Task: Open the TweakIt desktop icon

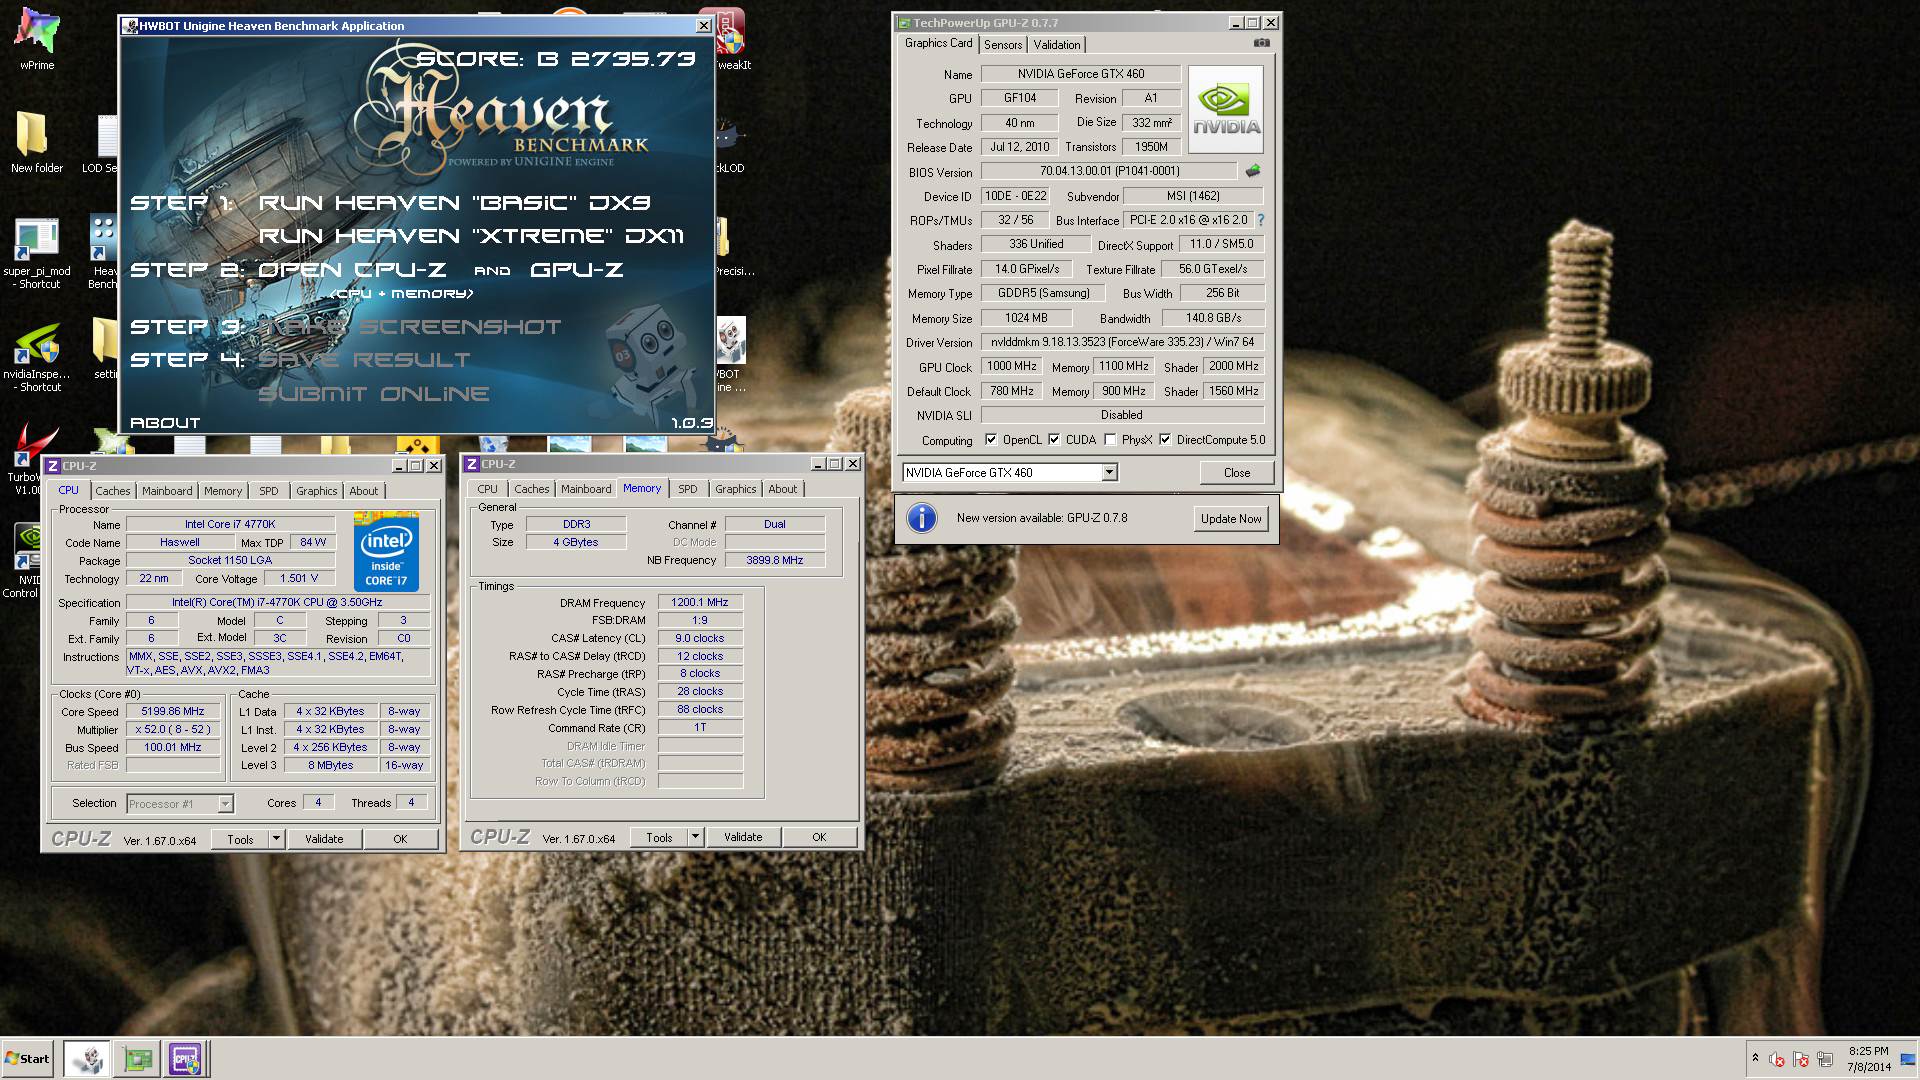Action: coord(732,38)
